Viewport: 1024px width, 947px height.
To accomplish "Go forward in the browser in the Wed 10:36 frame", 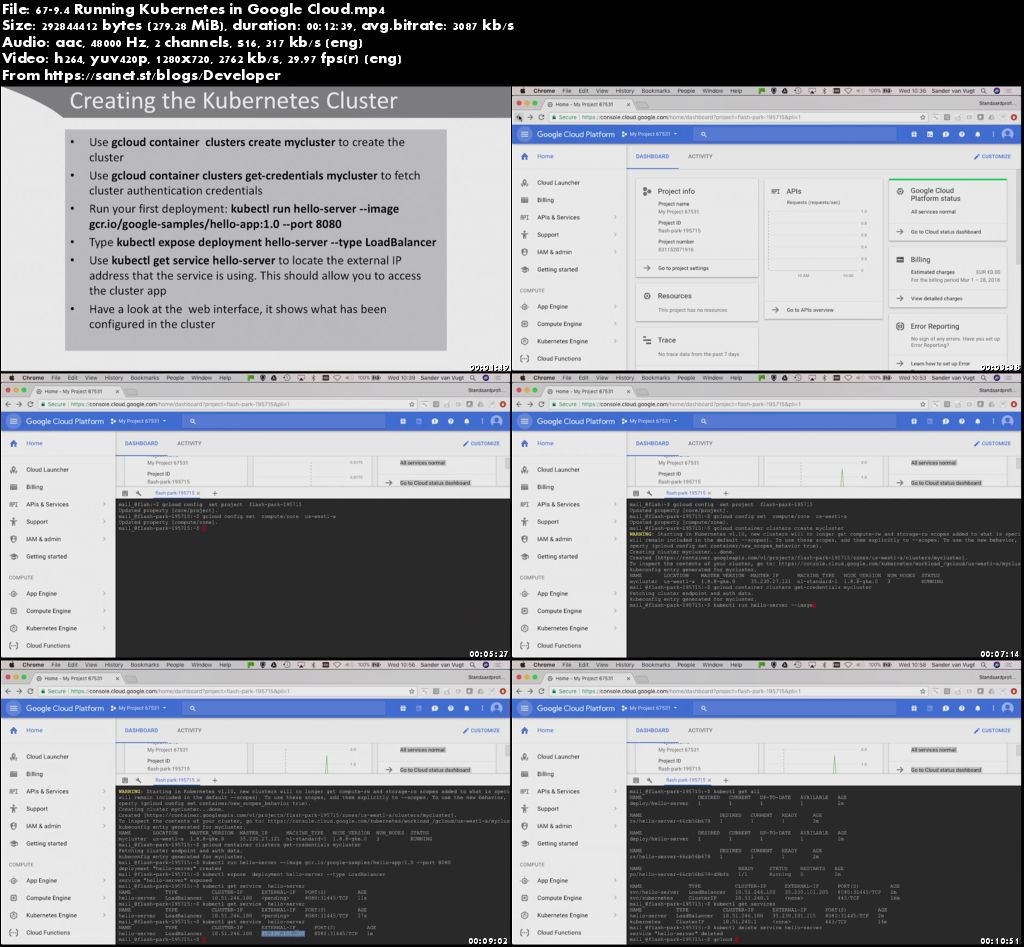I will pos(530,118).
